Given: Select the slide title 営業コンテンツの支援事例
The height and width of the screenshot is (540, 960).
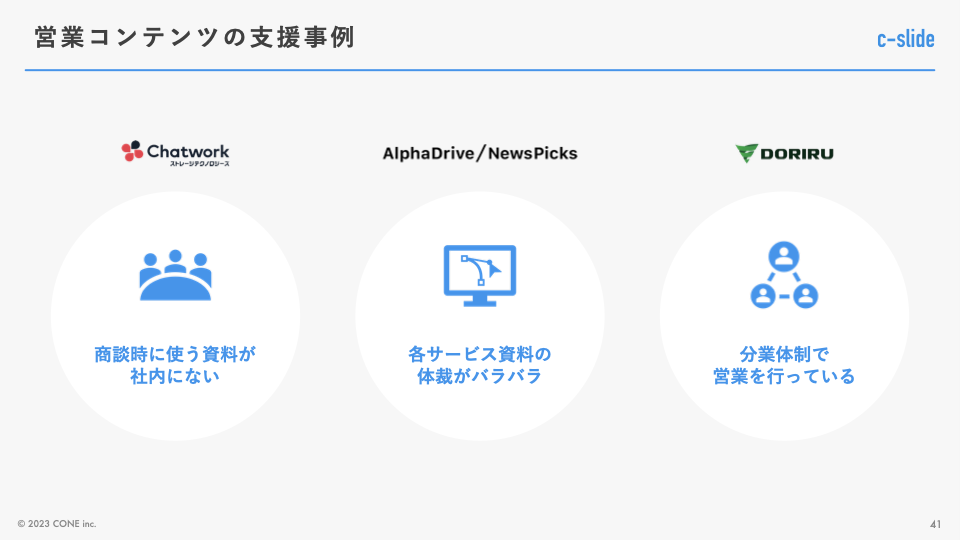Looking at the screenshot, I should click(x=194, y=38).
